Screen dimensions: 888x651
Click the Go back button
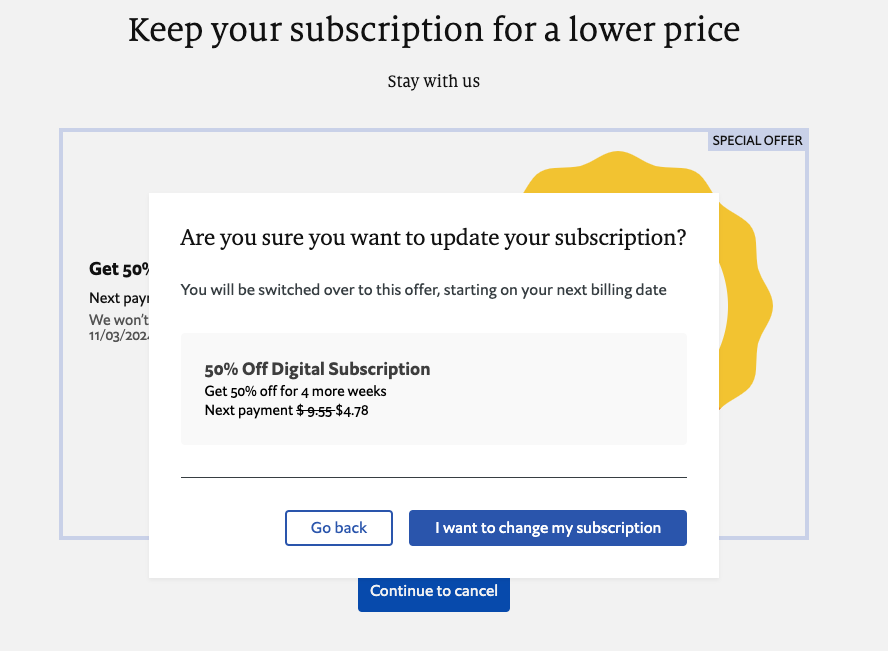click(338, 527)
